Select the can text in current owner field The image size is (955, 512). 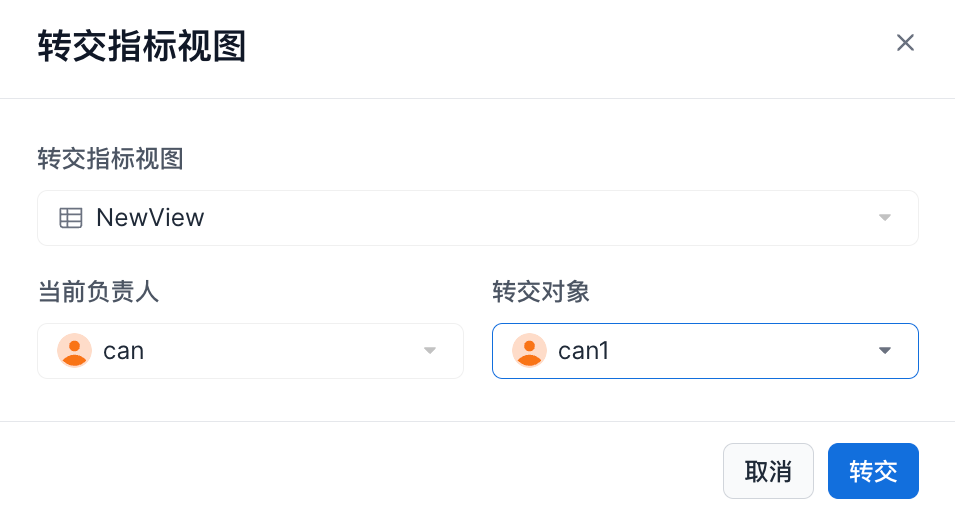point(124,351)
